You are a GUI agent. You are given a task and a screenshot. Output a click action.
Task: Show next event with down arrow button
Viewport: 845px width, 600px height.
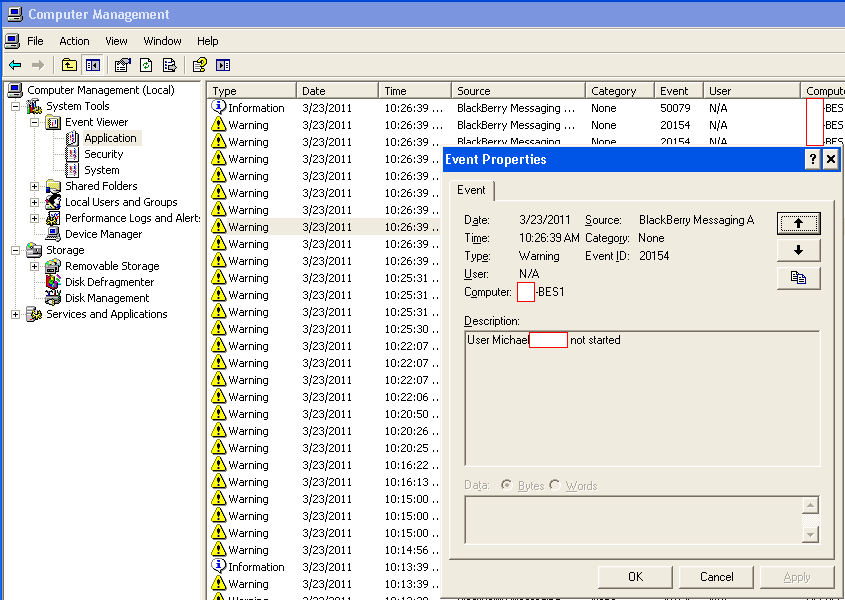(798, 250)
